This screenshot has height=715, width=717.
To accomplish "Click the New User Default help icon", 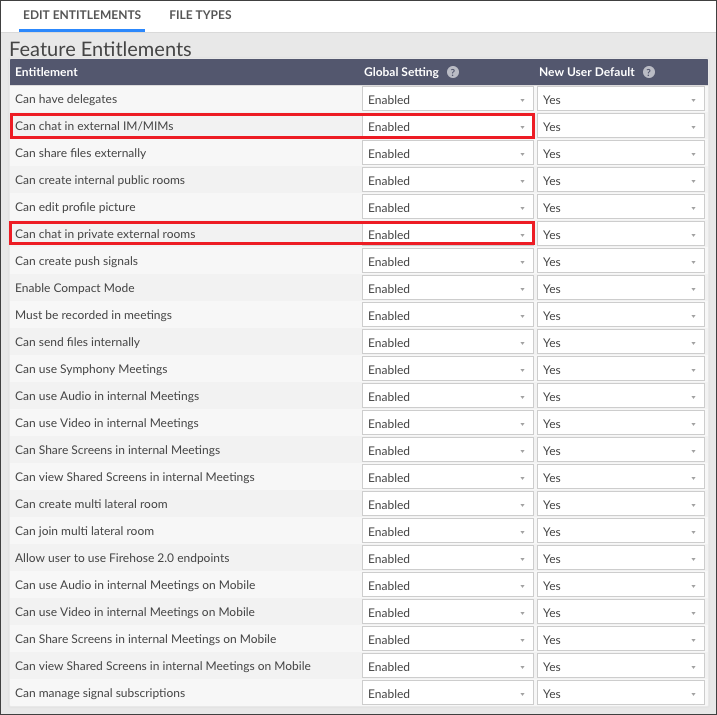I will click(x=648, y=72).
